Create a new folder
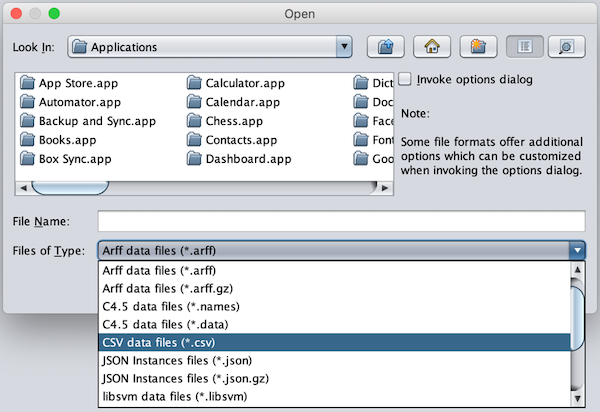 coord(478,47)
